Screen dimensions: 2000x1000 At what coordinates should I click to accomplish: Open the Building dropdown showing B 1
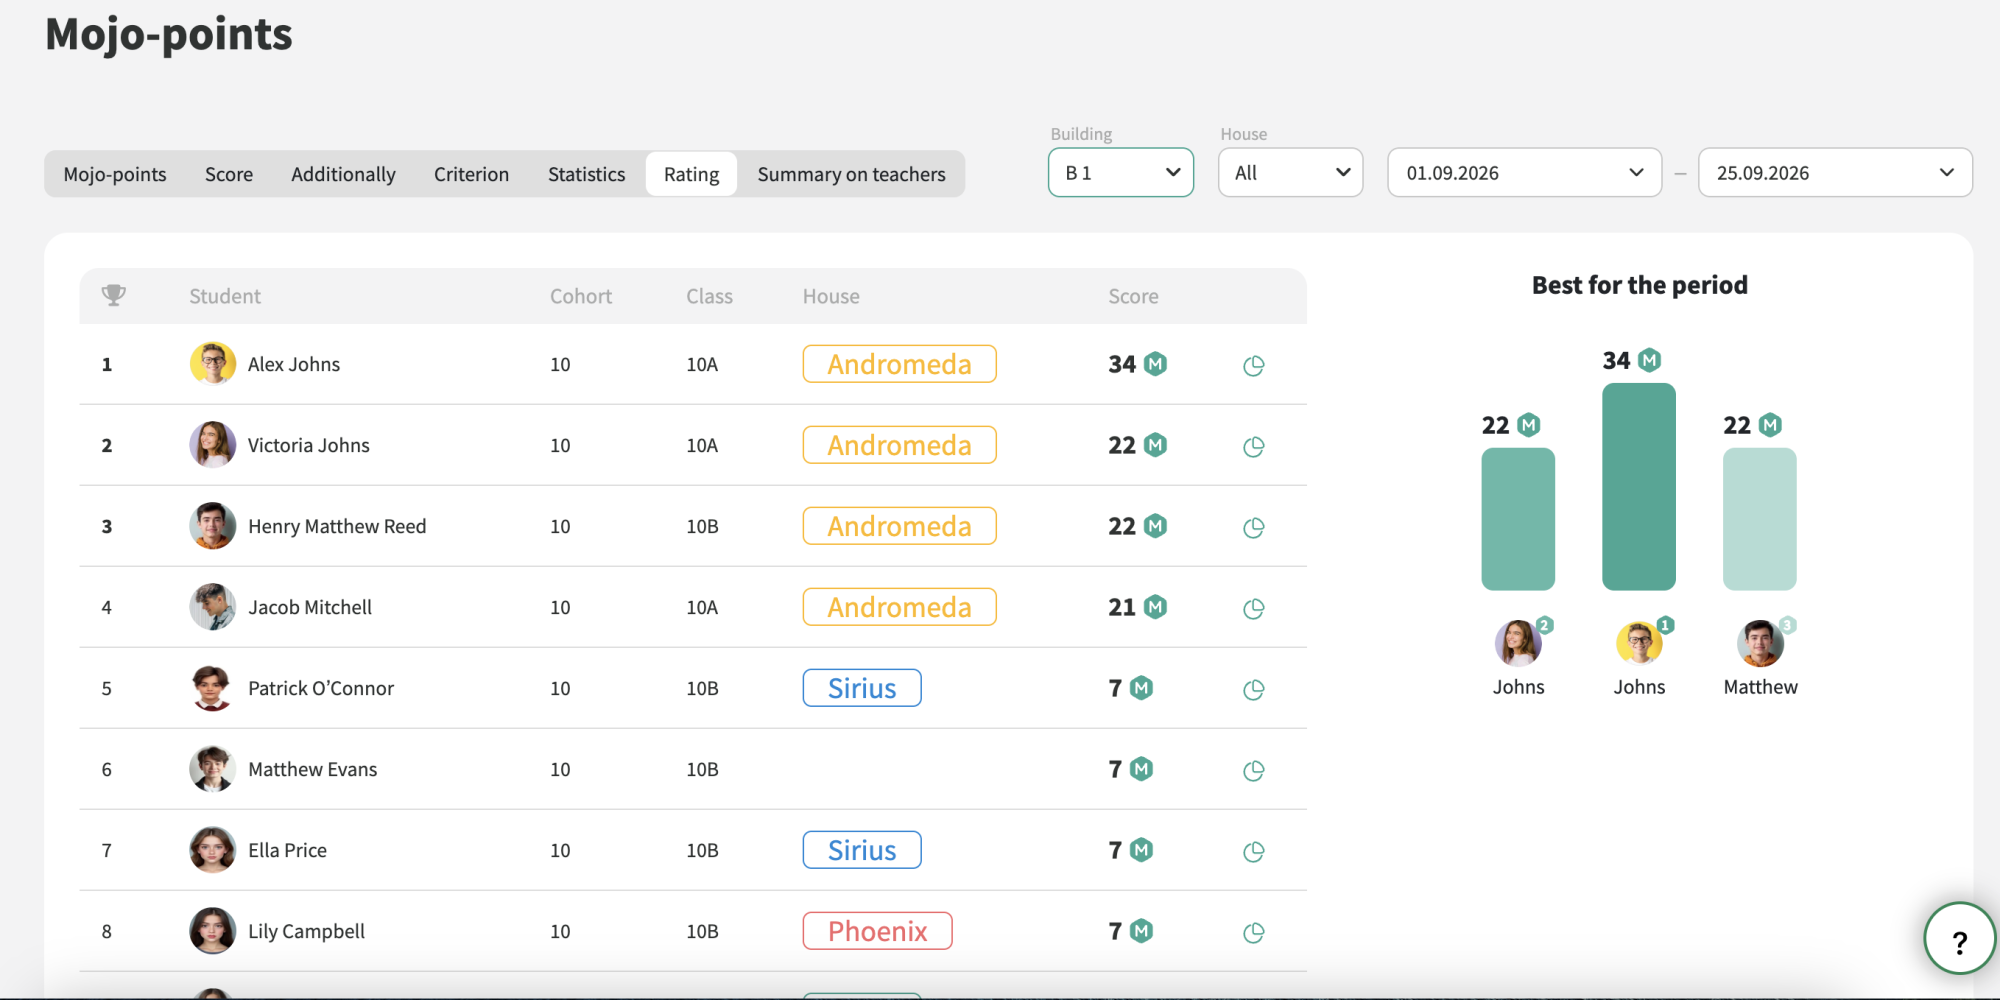click(1121, 173)
